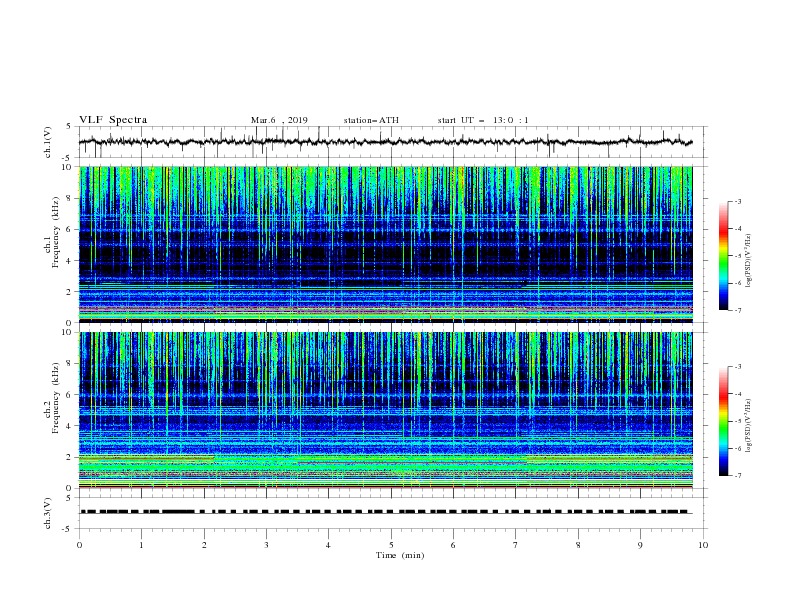Screen dimensions: 792x612
Task: Click the ch.1 color scale bar
Action: 723,256
